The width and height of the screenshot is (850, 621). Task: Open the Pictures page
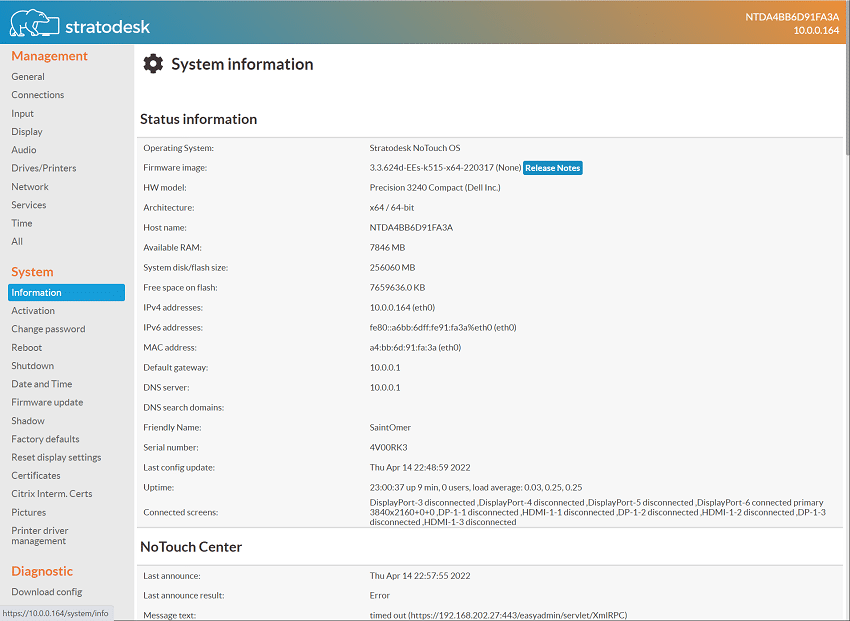tap(29, 512)
